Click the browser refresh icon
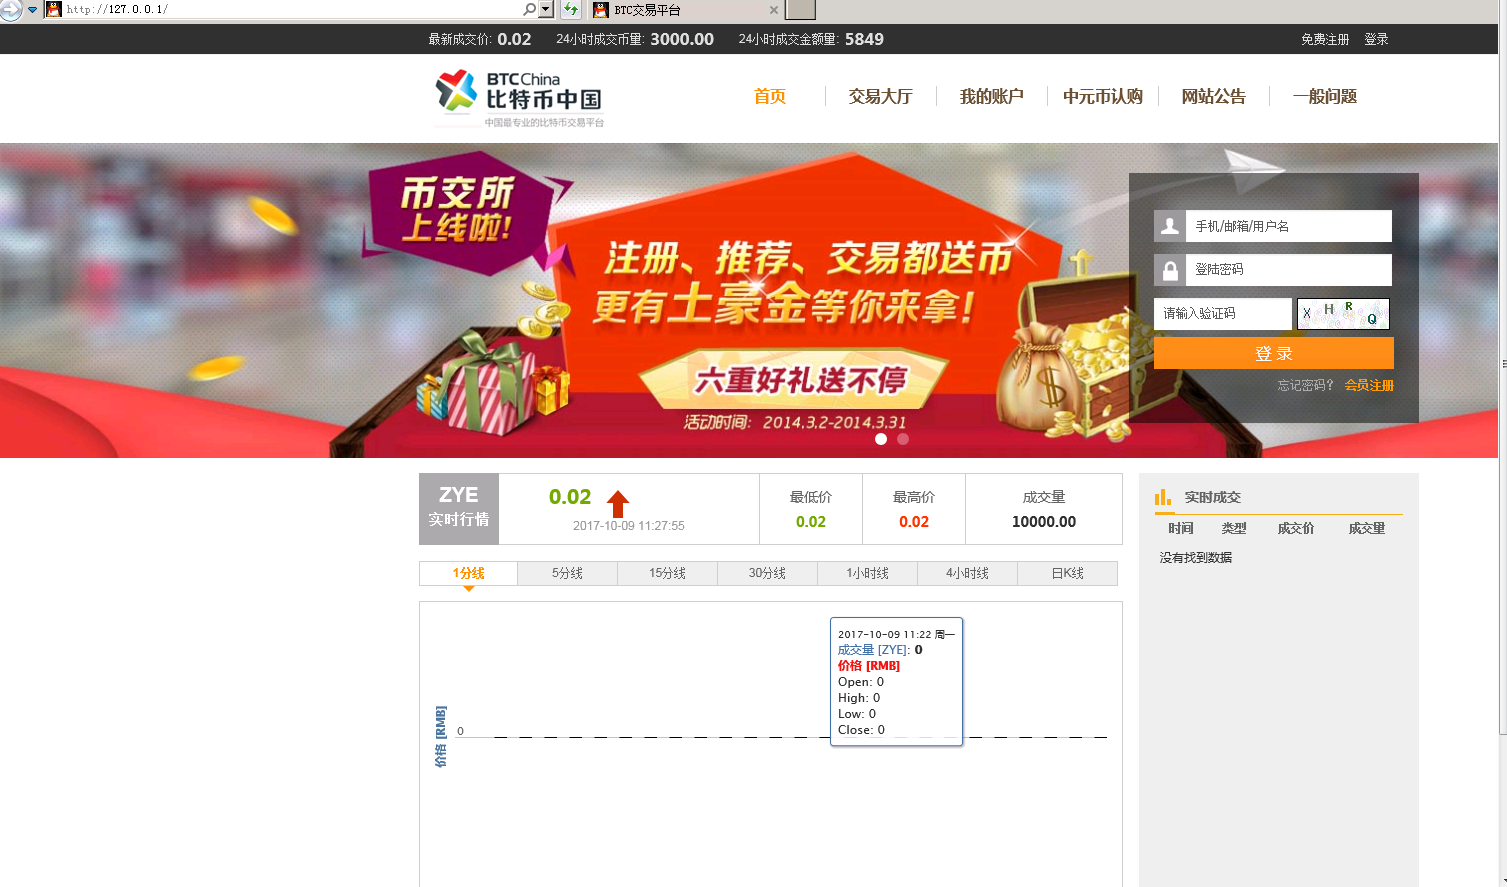1507x887 pixels. tap(569, 9)
